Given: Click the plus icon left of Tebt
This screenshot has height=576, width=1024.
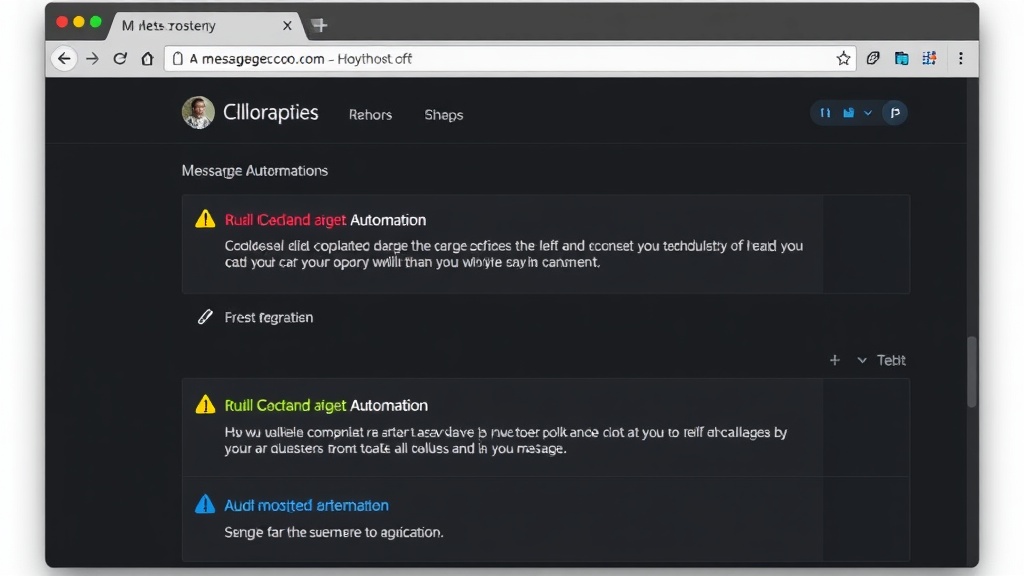Looking at the screenshot, I should pyautogui.click(x=835, y=360).
